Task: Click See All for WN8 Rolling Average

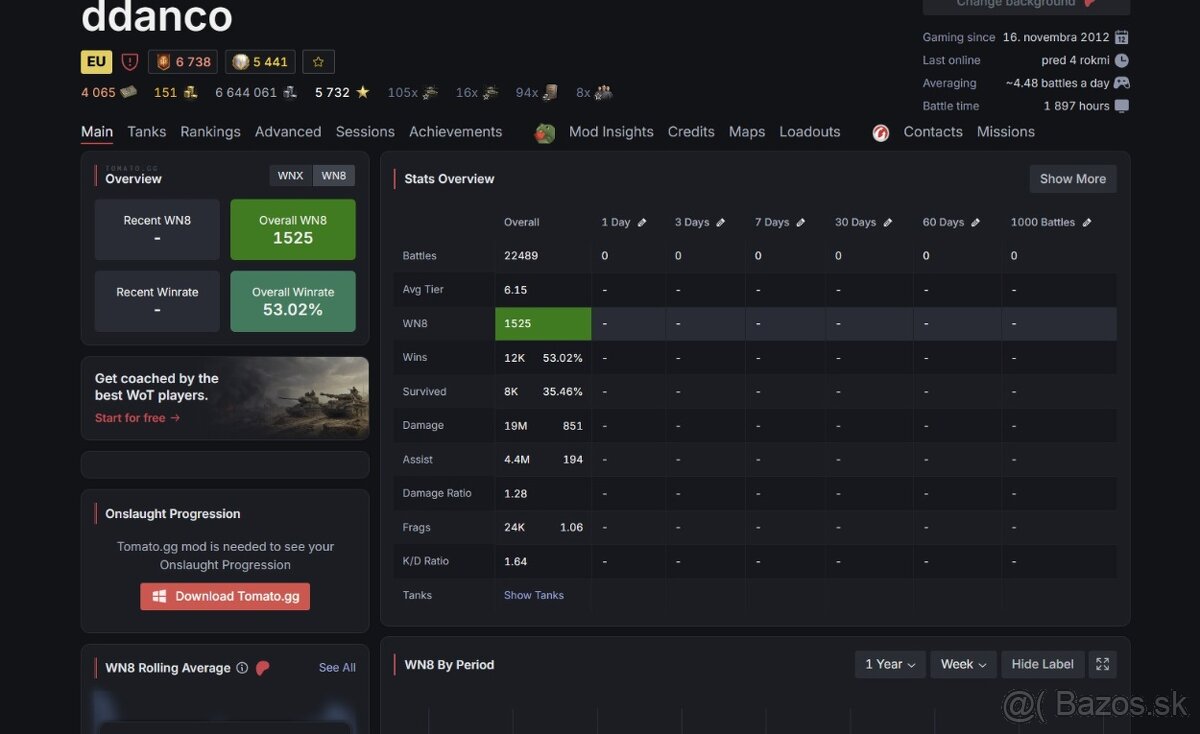Action: pos(337,668)
